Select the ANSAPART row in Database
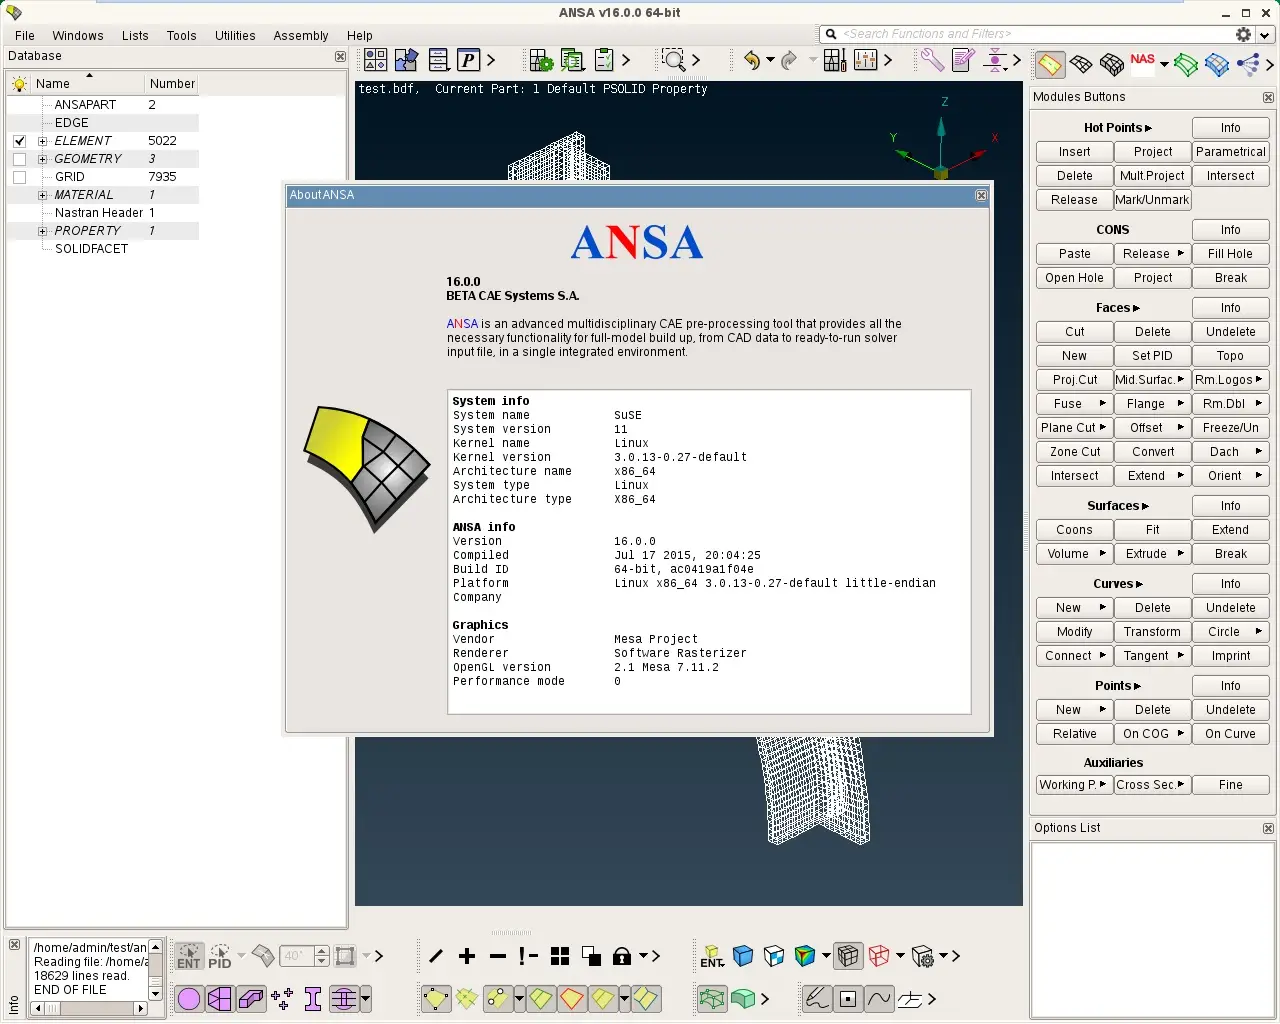The height and width of the screenshot is (1024, 1280). [102, 105]
